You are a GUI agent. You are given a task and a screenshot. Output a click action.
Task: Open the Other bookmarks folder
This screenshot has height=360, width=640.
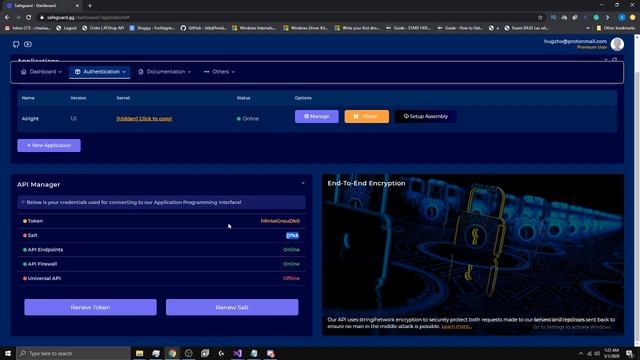[616, 28]
